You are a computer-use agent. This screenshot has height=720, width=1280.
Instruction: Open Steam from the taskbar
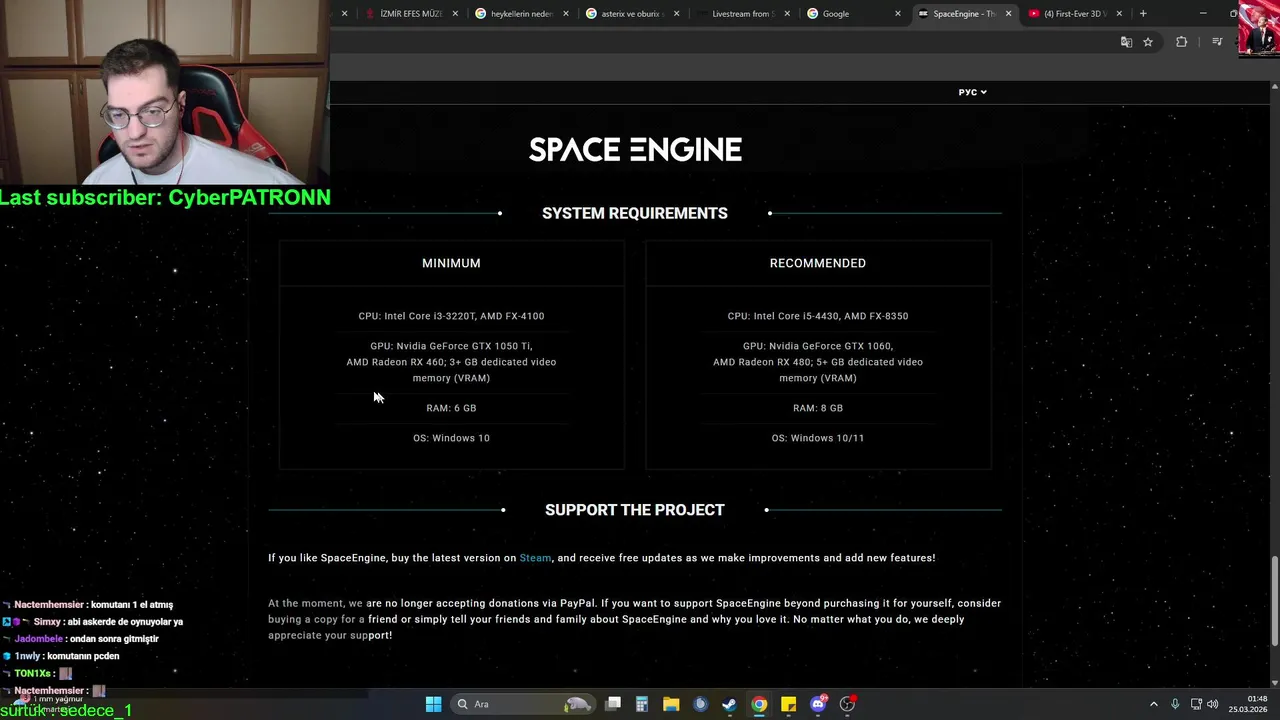pyautogui.click(x=730, y=704)
